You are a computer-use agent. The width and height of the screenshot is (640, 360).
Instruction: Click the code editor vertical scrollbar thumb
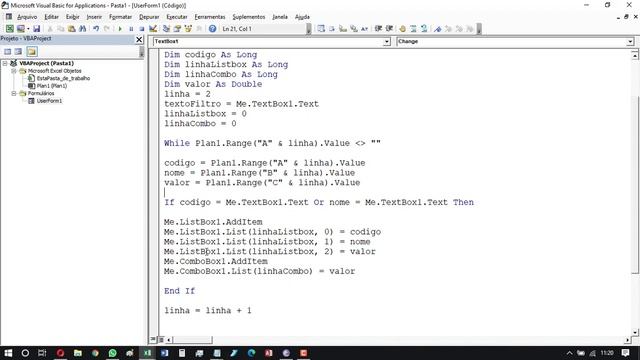pos(635,184)
